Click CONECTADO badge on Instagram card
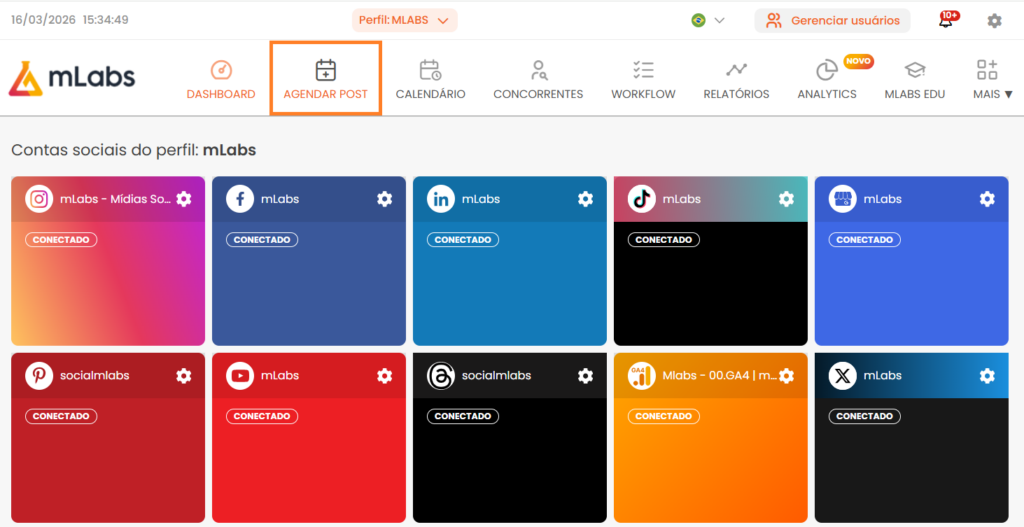Image resolution: width=1024 pixels, height=527 pixels. [61, 240]
